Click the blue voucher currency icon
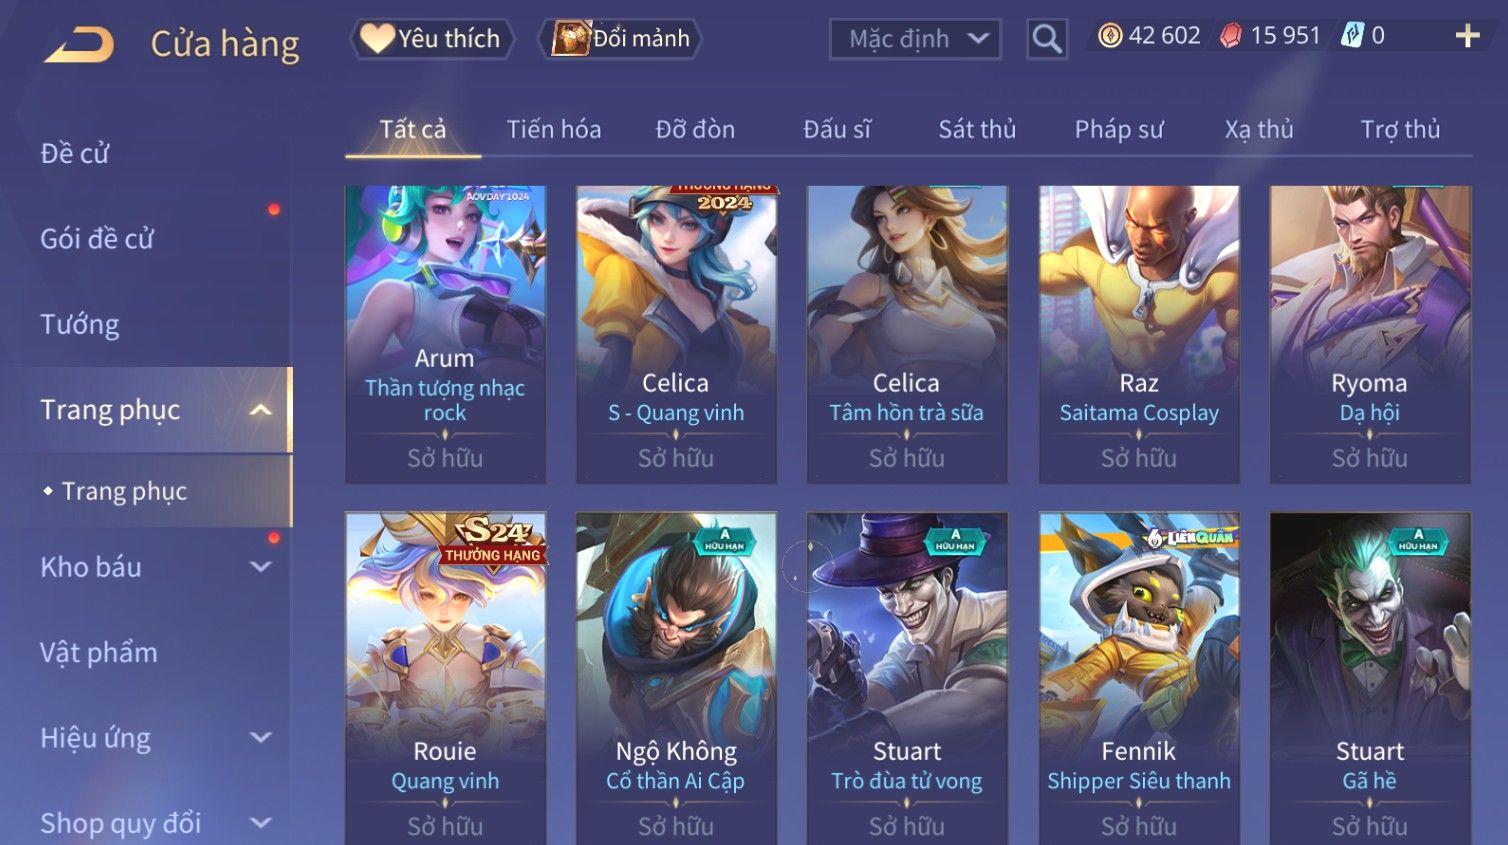1508x845 pixels. tap(1352, 36)
